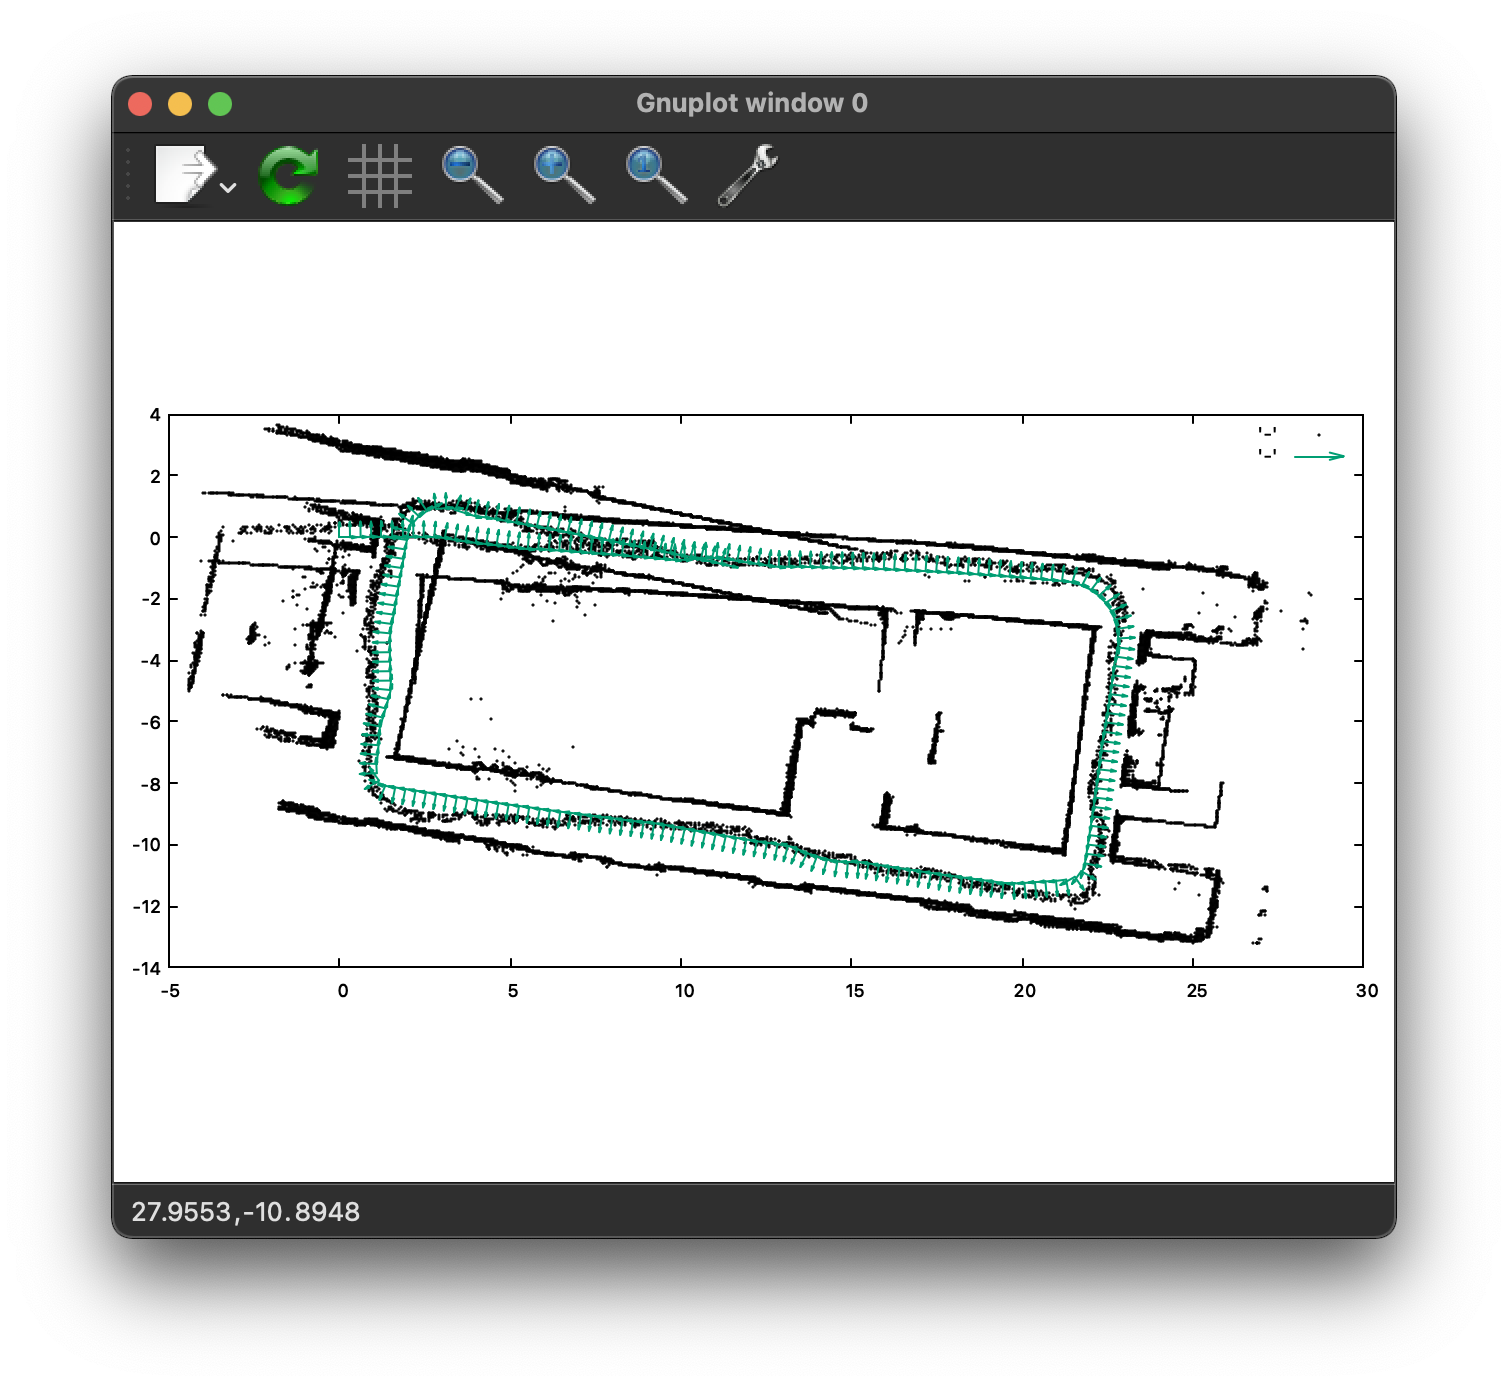Click the next zoom magnifier icon
Image resolution: width=1508 pixels, height=1386 pixels.
tap(564, 176)
